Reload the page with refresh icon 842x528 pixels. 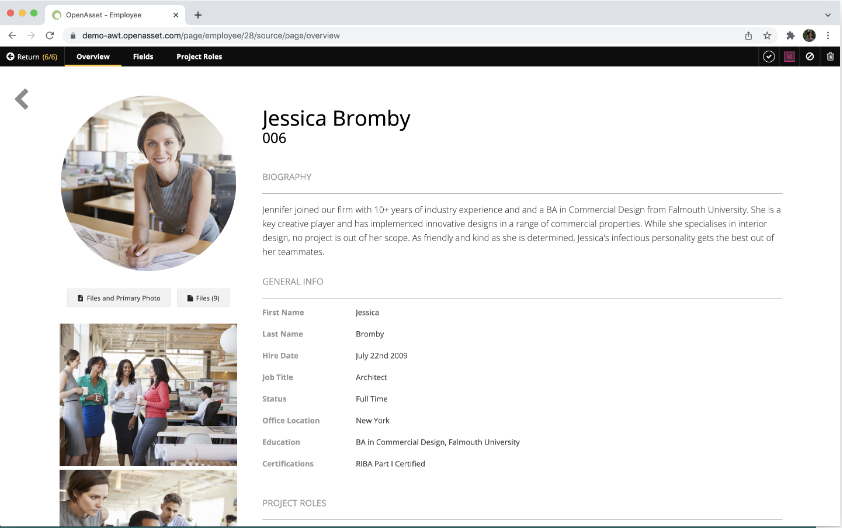[x=50, y=35]
